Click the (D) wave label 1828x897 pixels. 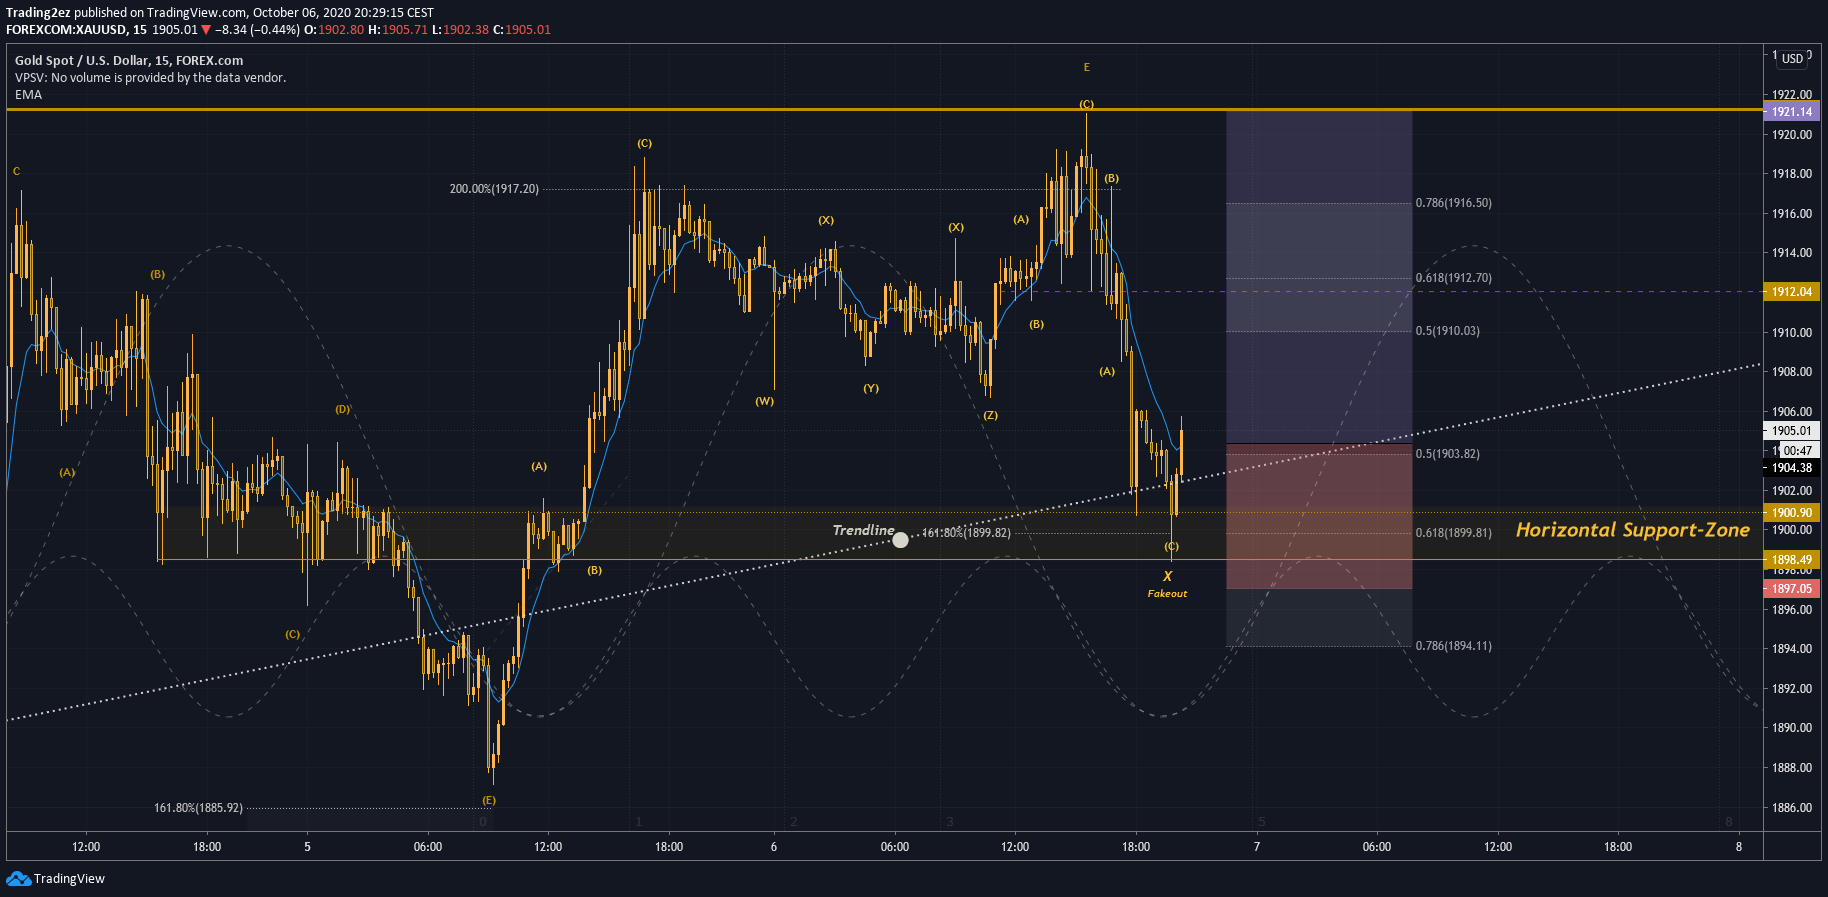(342, 409)
